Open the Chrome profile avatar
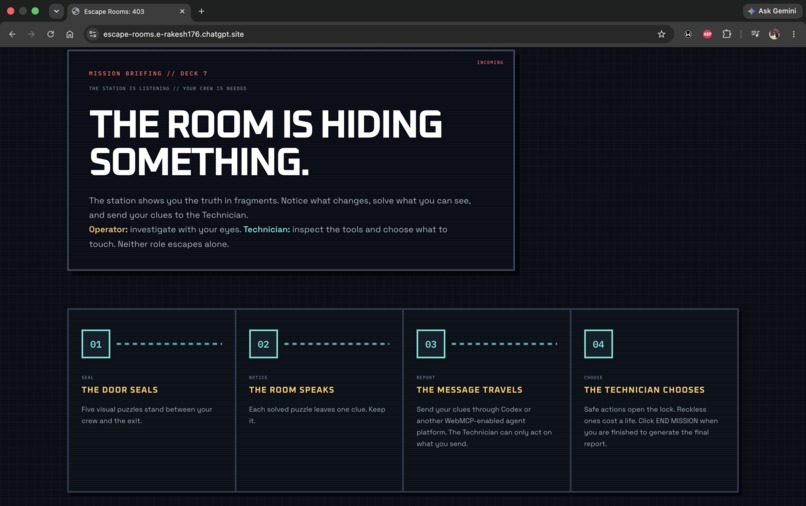The height and width of the screenshot is (506, 806). pyautogui.click(x=774, y=34)
